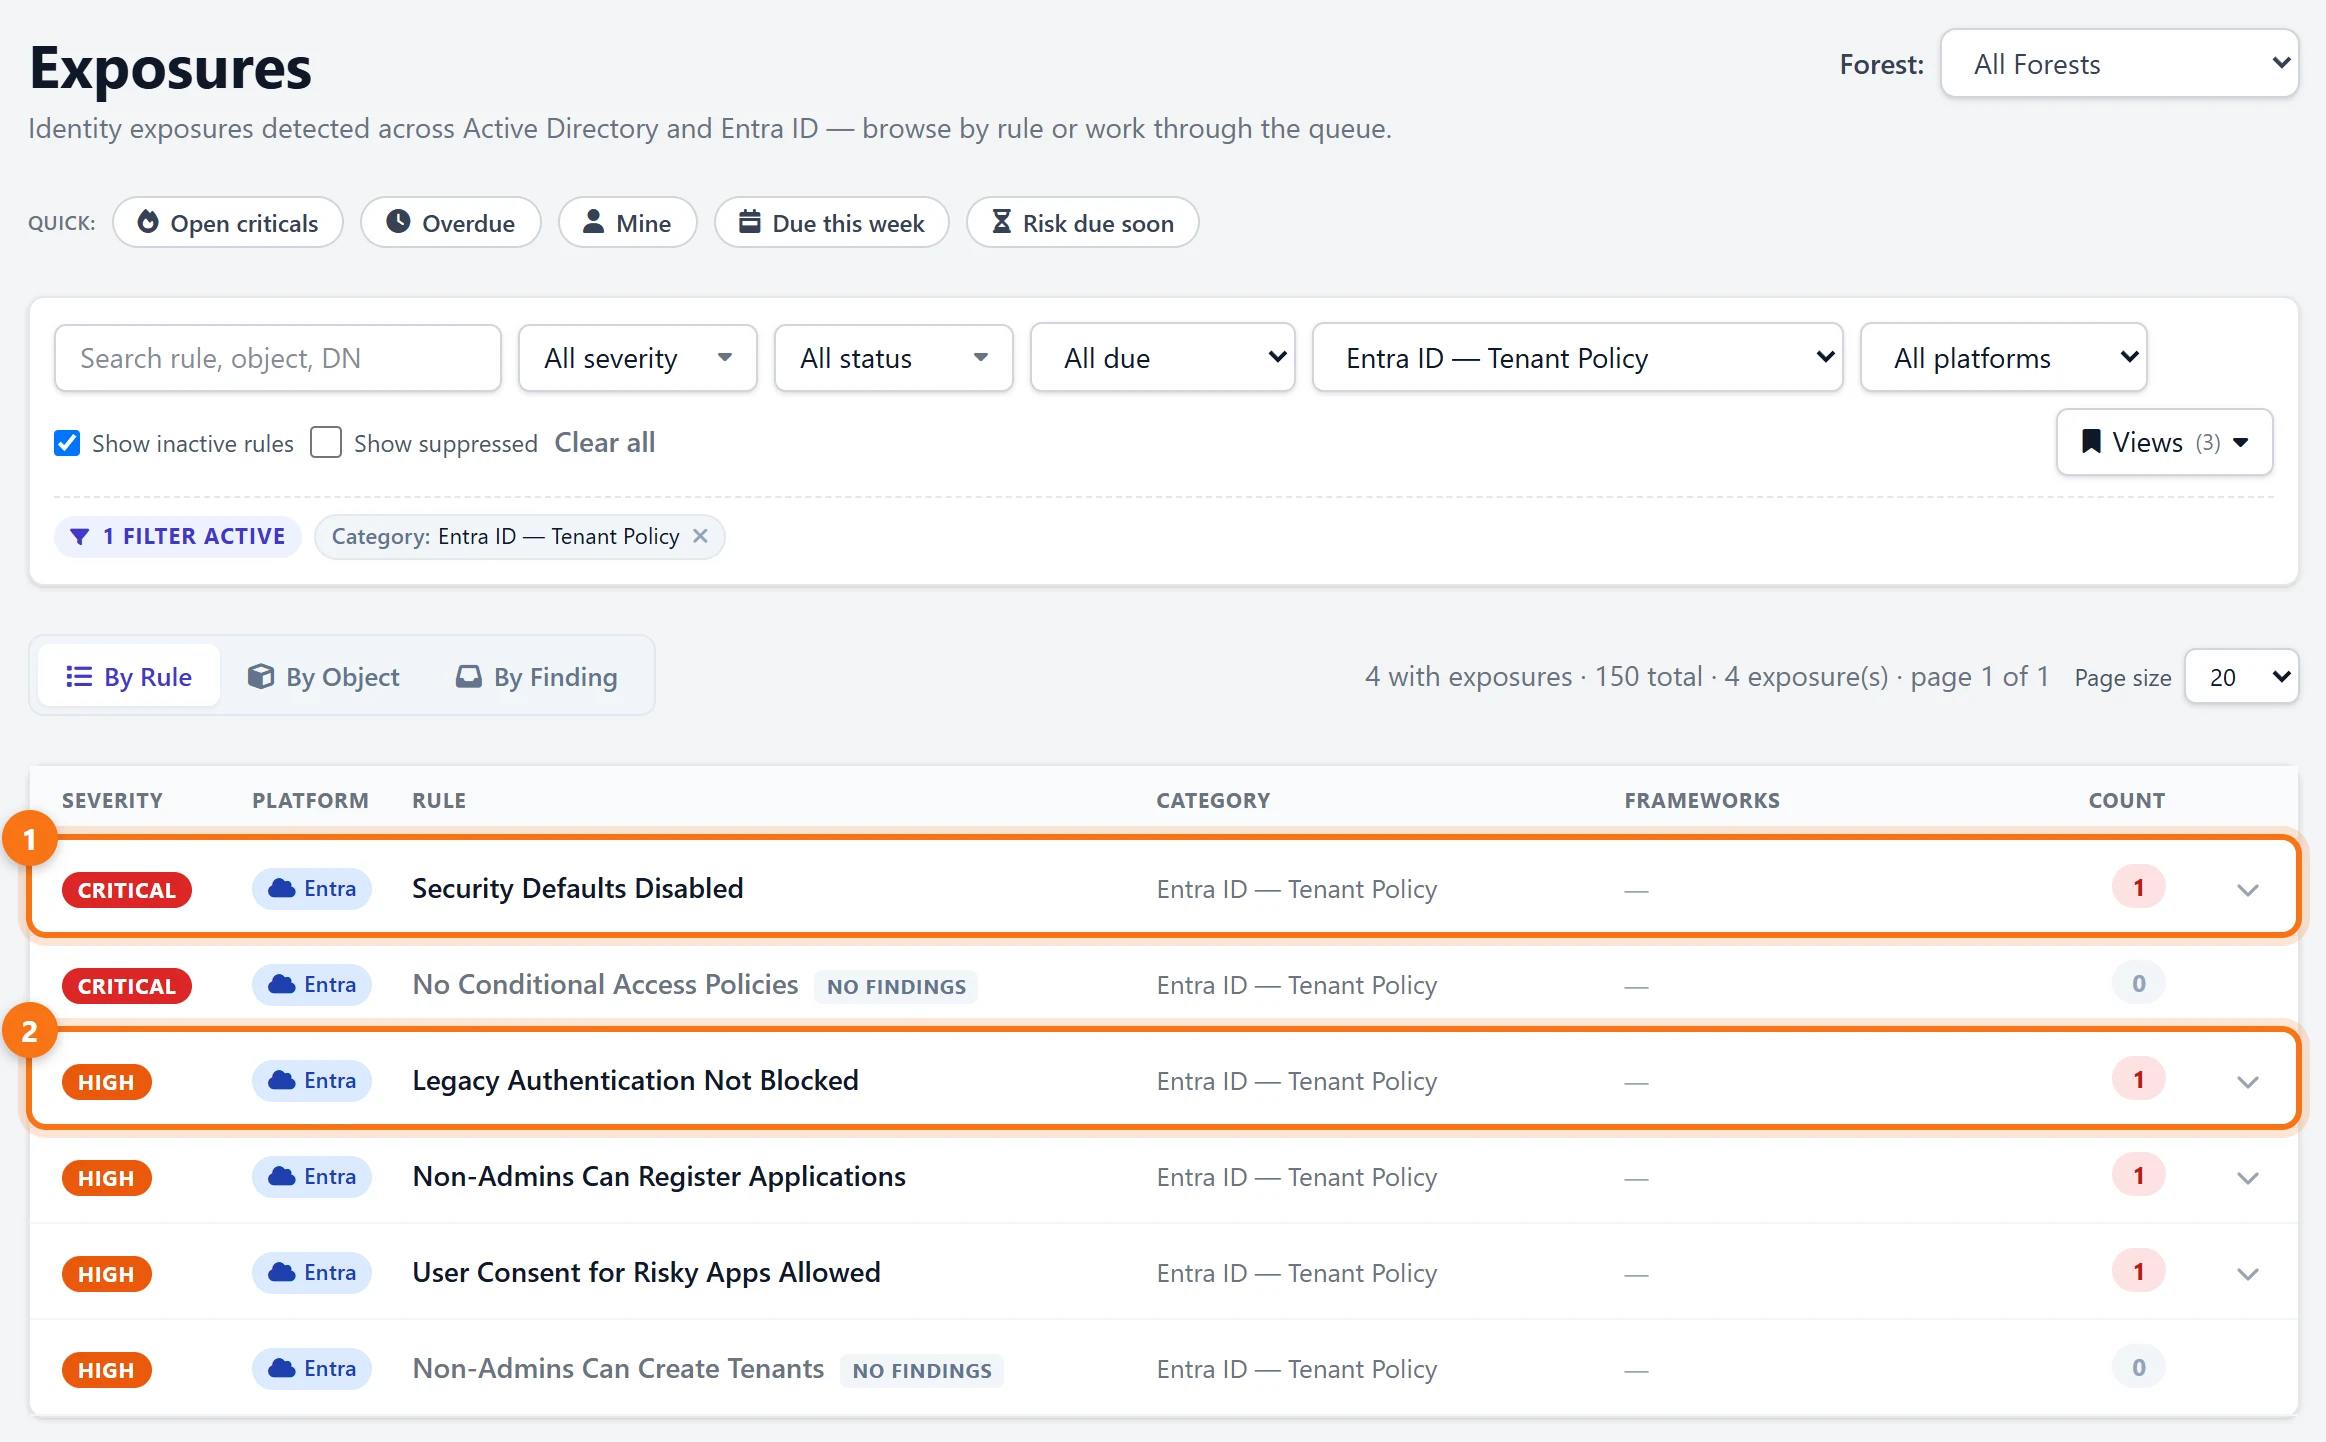Open the saved Views menu

(2165, 442)
